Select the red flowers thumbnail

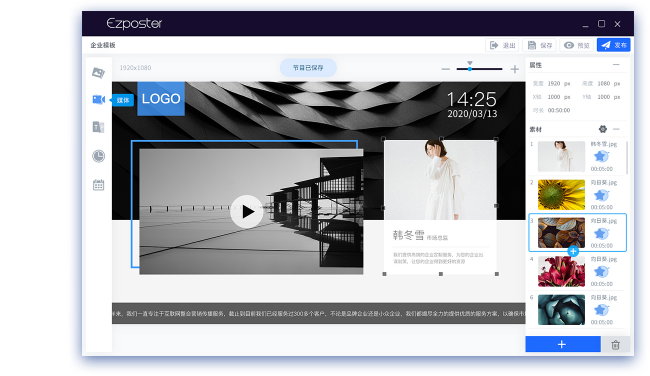pos(561,272)
